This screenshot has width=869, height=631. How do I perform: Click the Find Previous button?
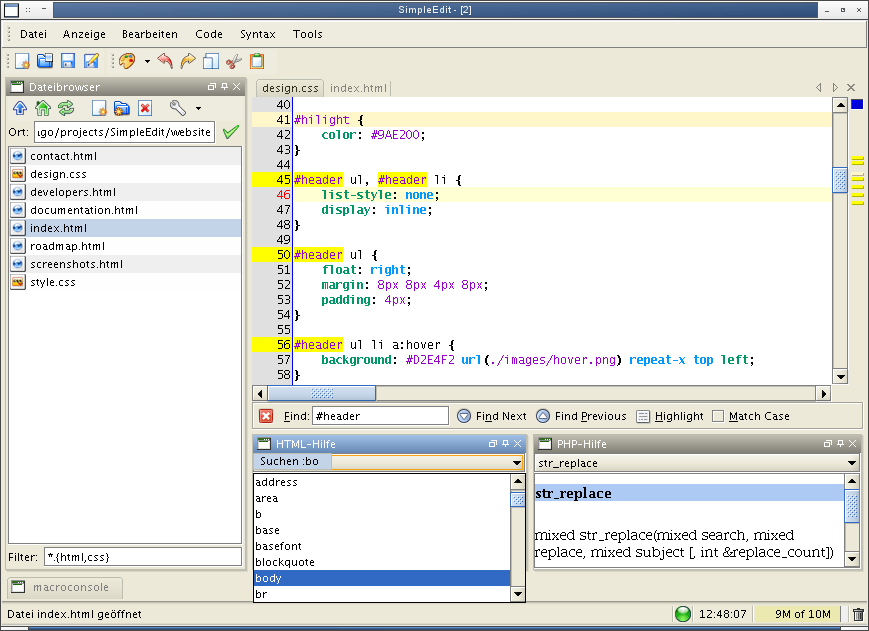coord(581,416)
